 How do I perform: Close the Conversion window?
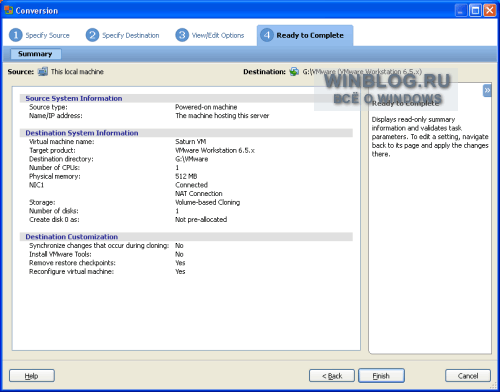pyautogui.click(x=490, y=10)
